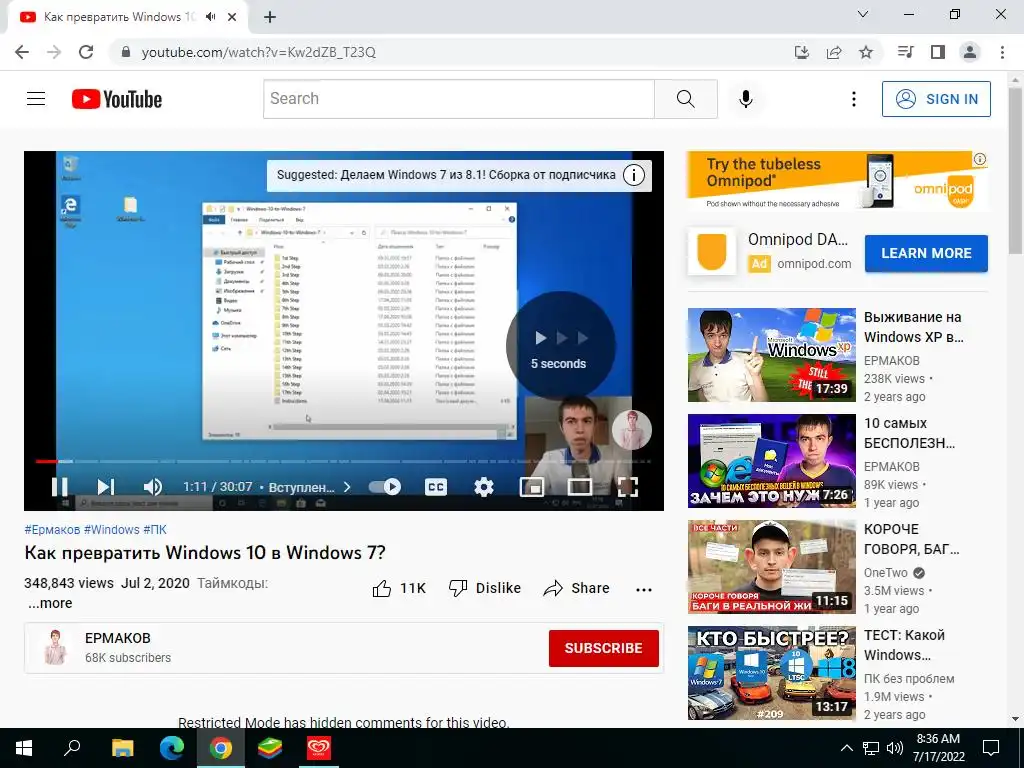Subscribe to ЕРМАКОВ channel

[603, 648]
